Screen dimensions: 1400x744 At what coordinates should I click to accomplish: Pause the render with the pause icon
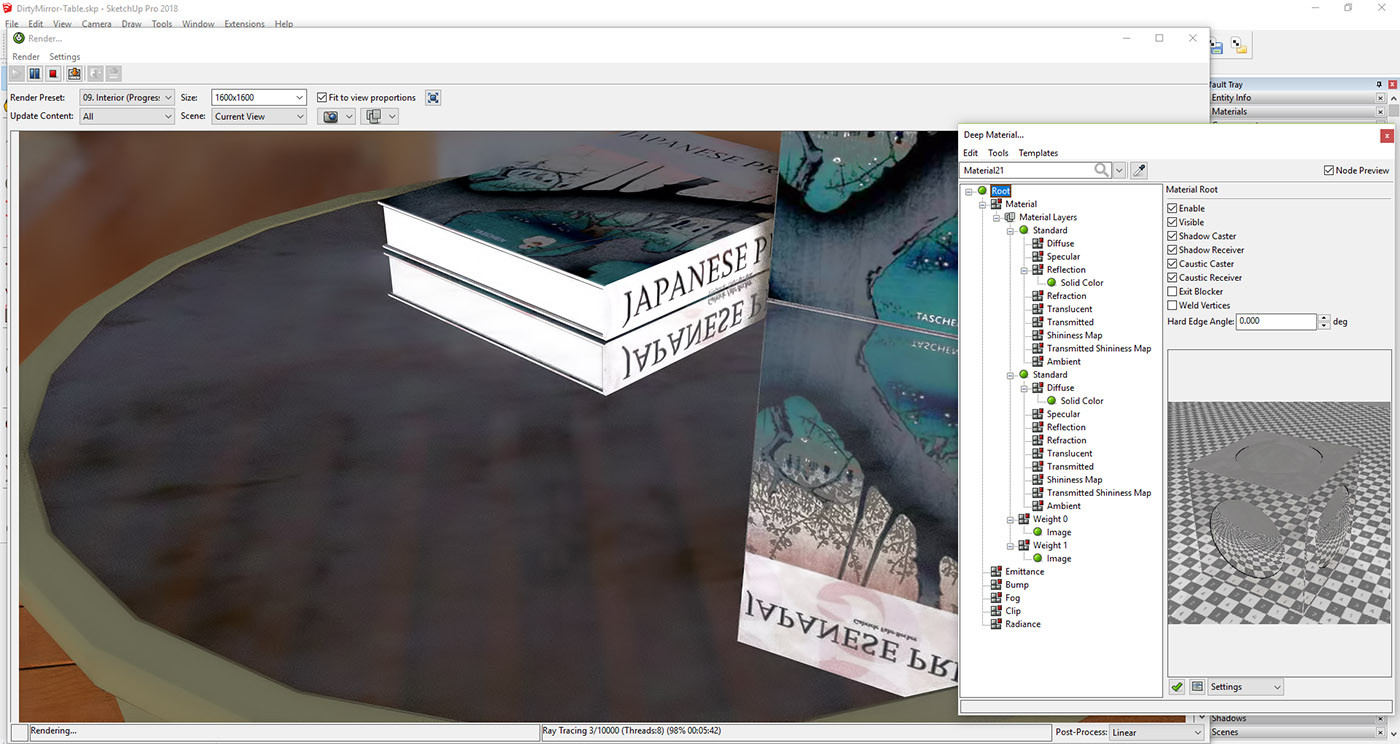(35, 73)
